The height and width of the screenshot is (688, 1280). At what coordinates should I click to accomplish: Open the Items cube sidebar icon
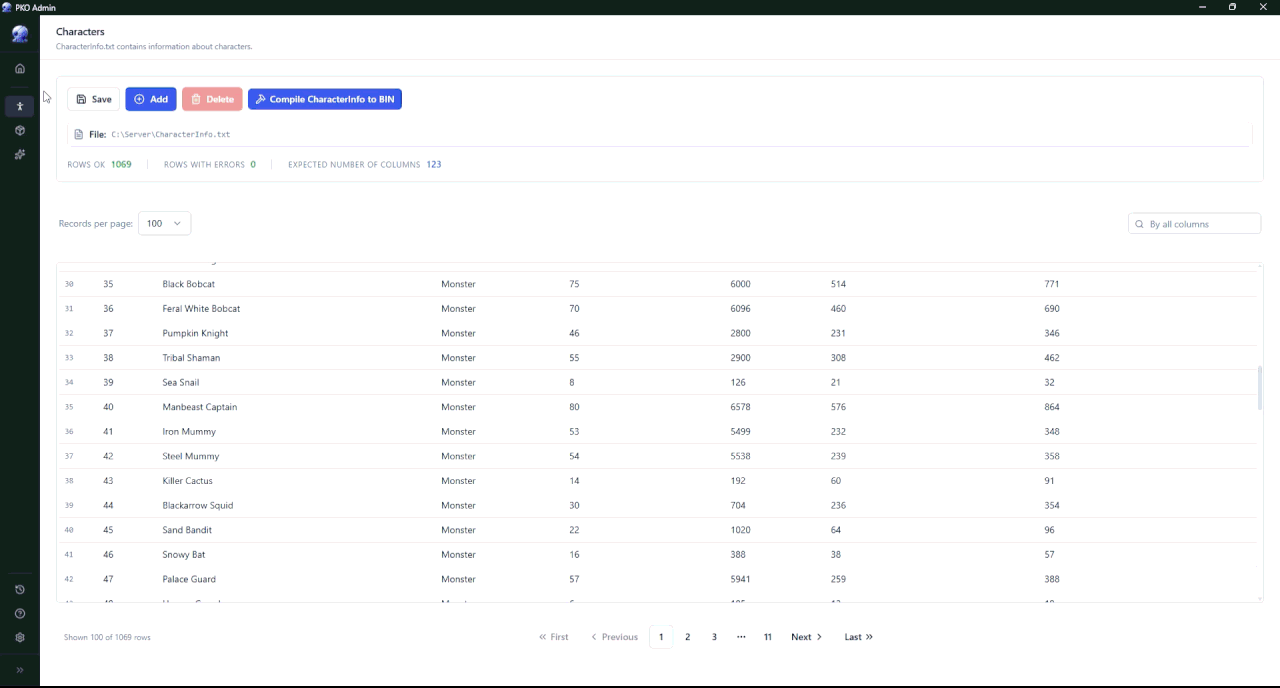[x=20, y=130]
